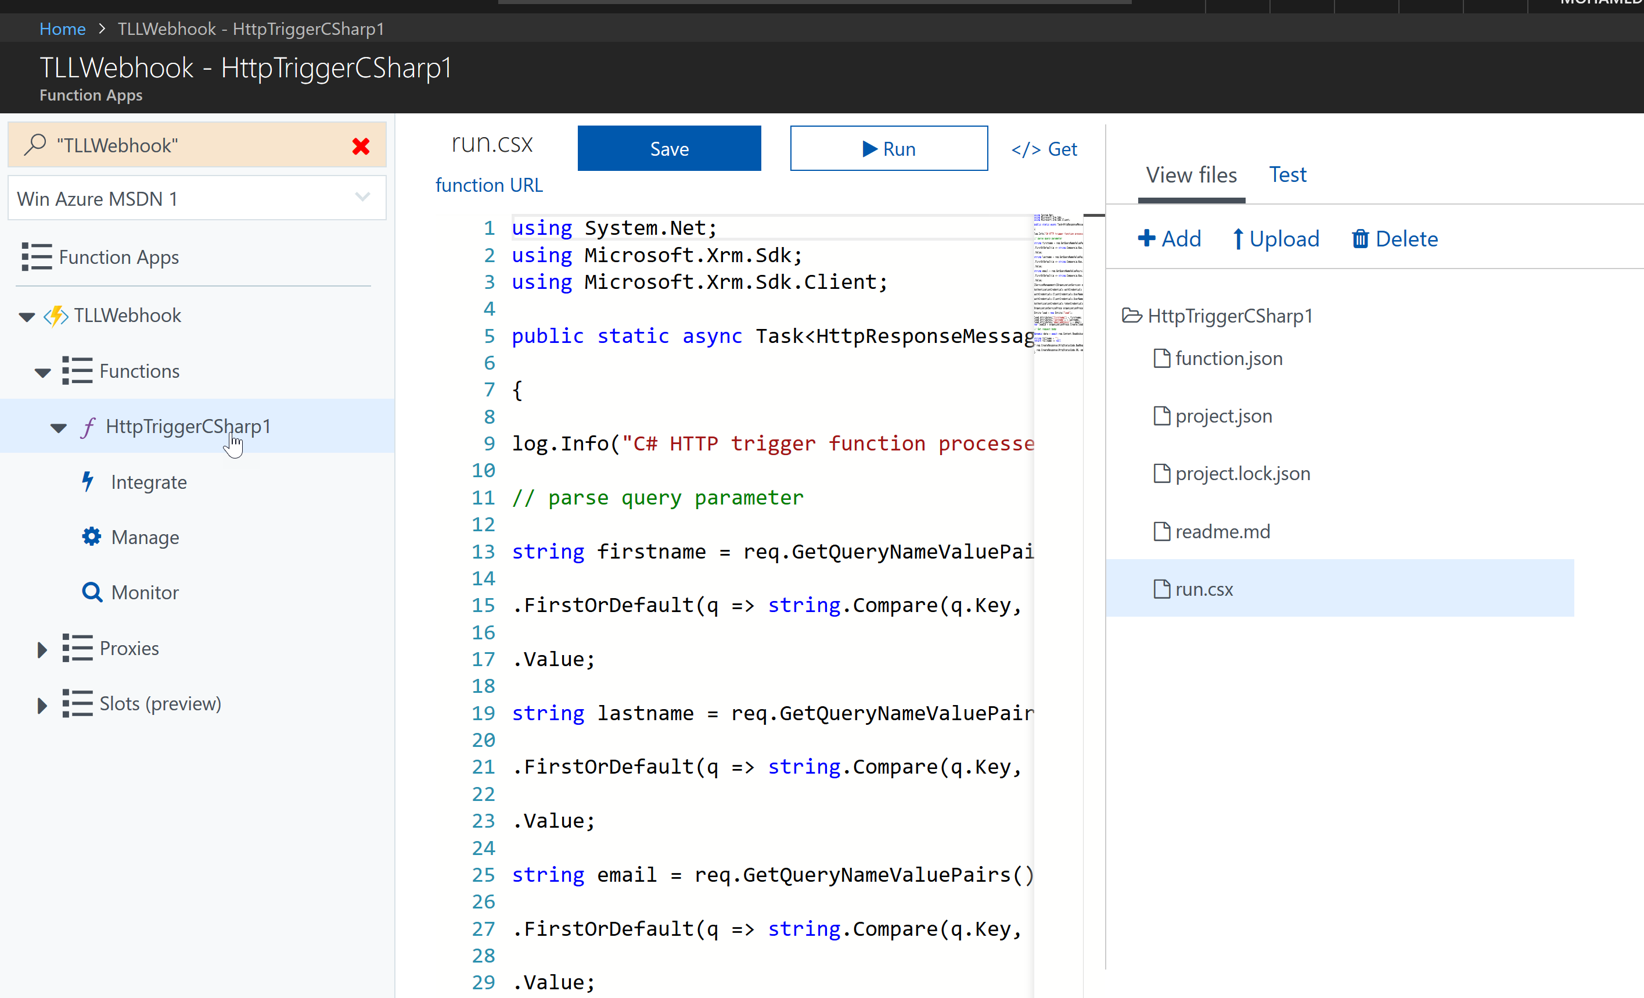Clear the TLLWebhook search with red X
The image size is (1644, 998).
tap(361, 146)
